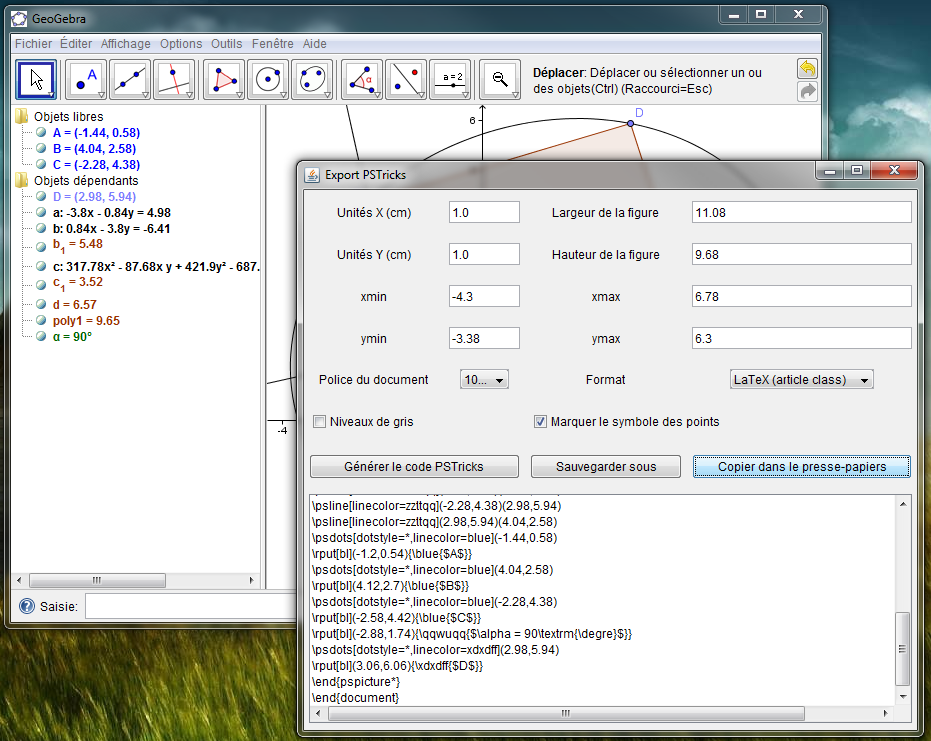Select the Reflect about line tool
The width and height of the screenshot is (931, 741).
[x=406, y=79]
